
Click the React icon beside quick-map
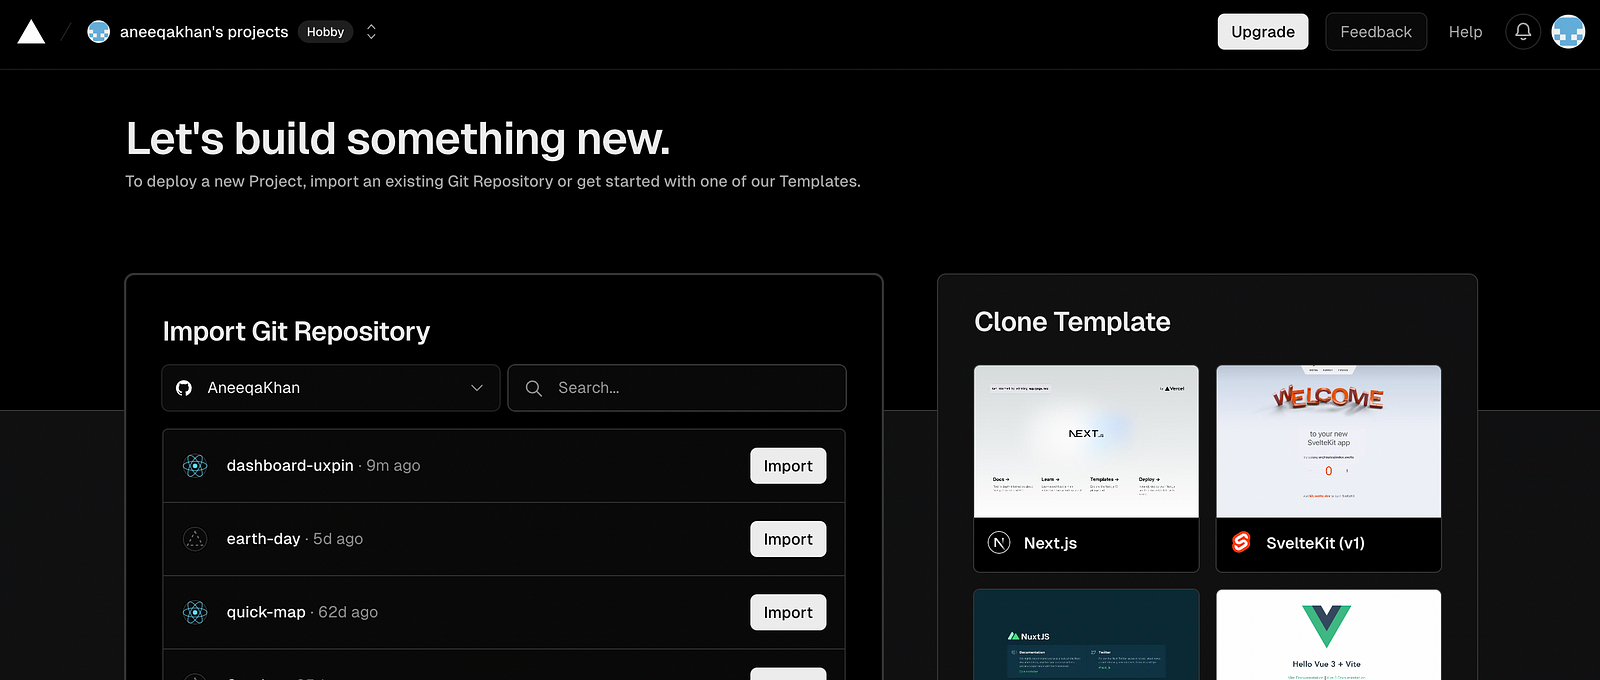(195, 612)
